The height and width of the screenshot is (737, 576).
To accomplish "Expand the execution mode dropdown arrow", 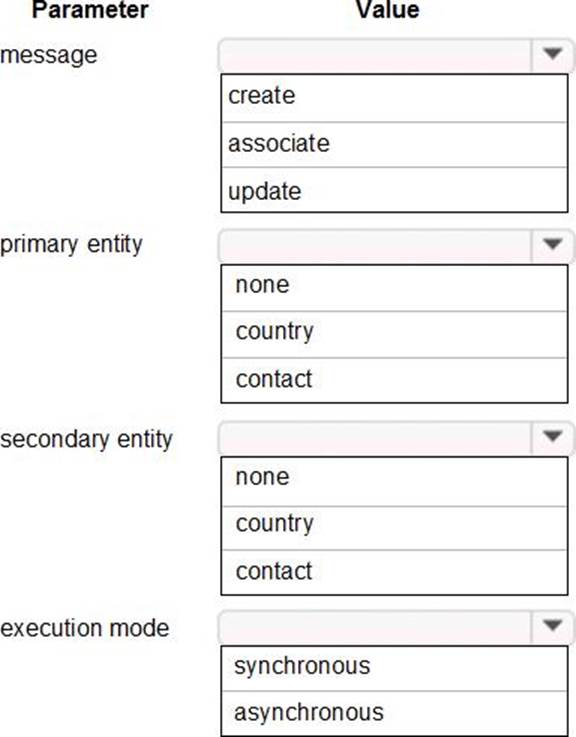I will [552, 626].
